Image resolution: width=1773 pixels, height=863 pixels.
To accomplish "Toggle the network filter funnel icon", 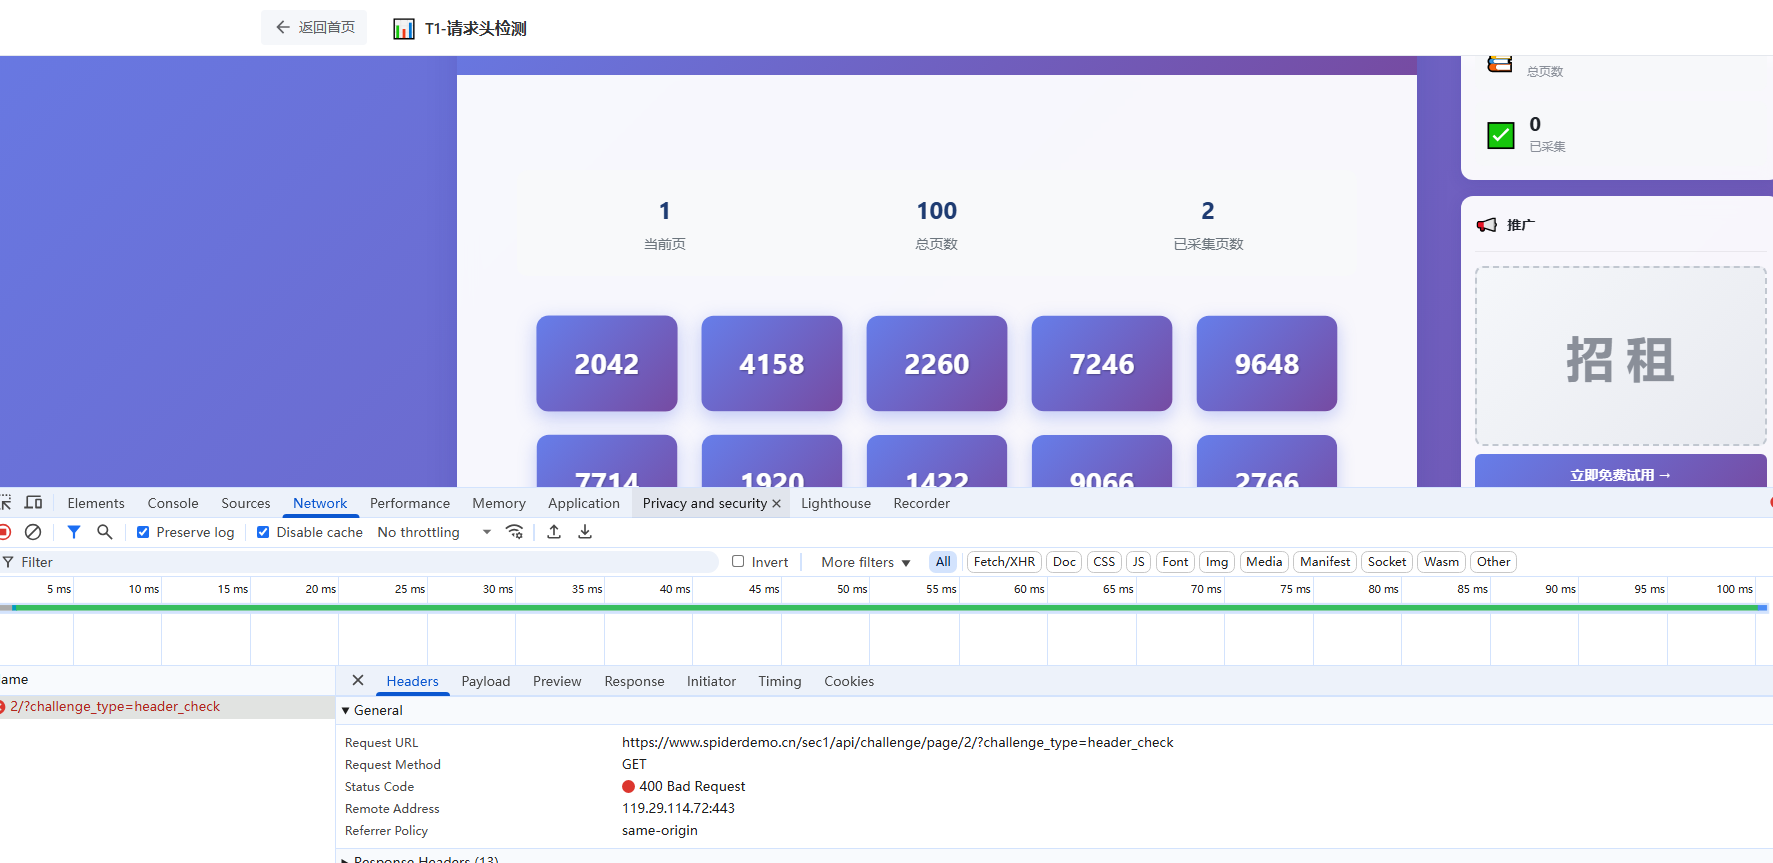I will (x=73, y=532).
